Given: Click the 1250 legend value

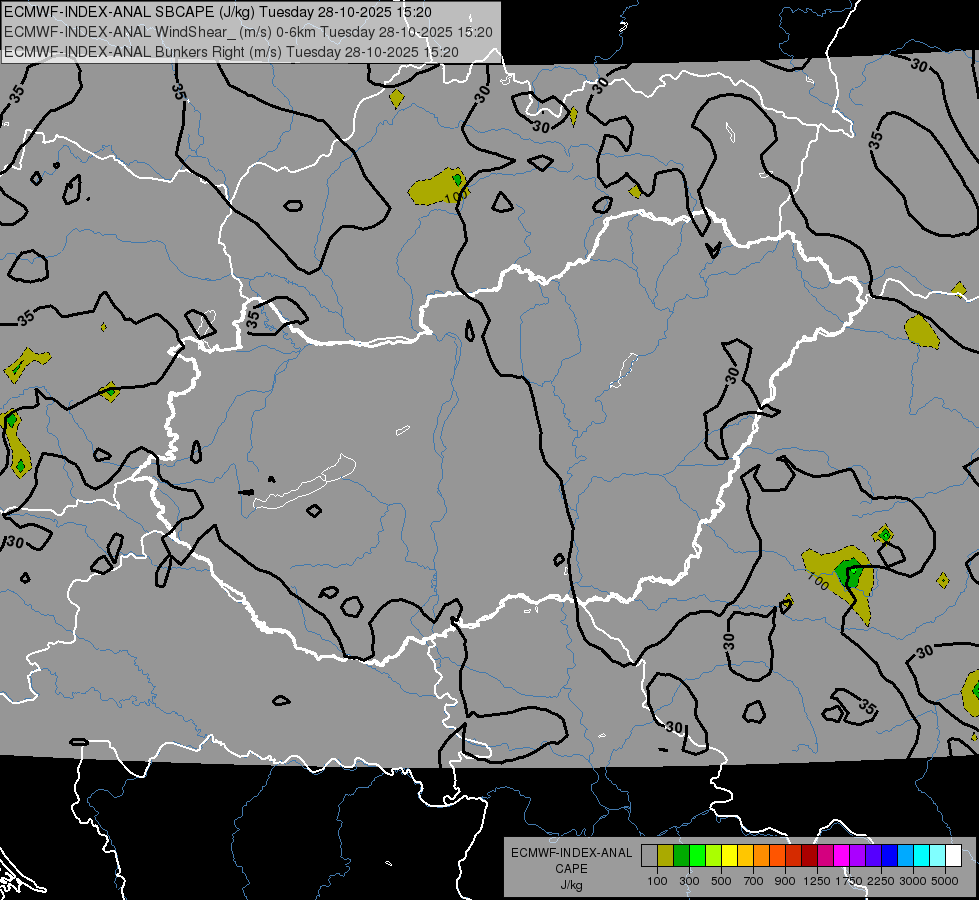Looking at the screenshot, I should (817, 881).
